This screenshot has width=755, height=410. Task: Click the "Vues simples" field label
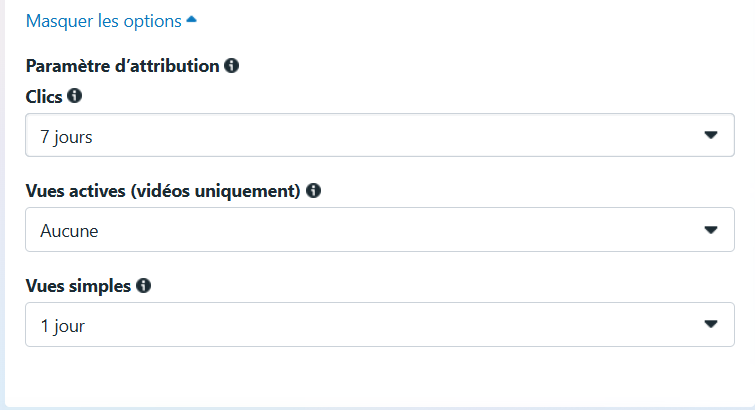[78, 286]
